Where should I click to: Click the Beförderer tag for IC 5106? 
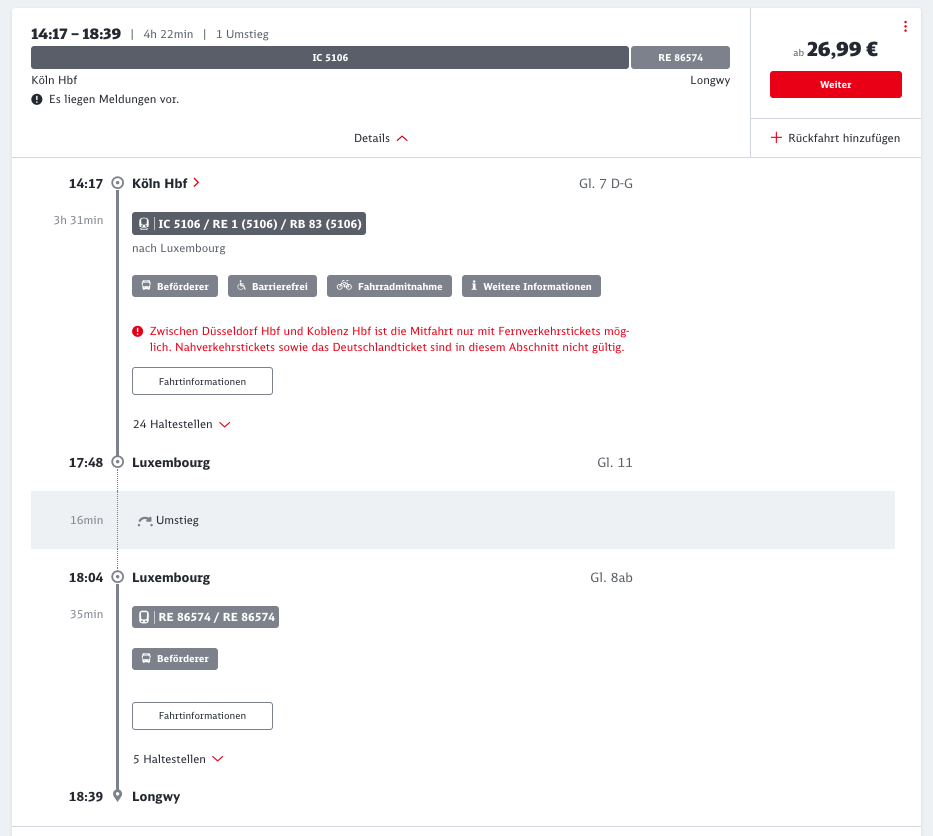(175, 287)
